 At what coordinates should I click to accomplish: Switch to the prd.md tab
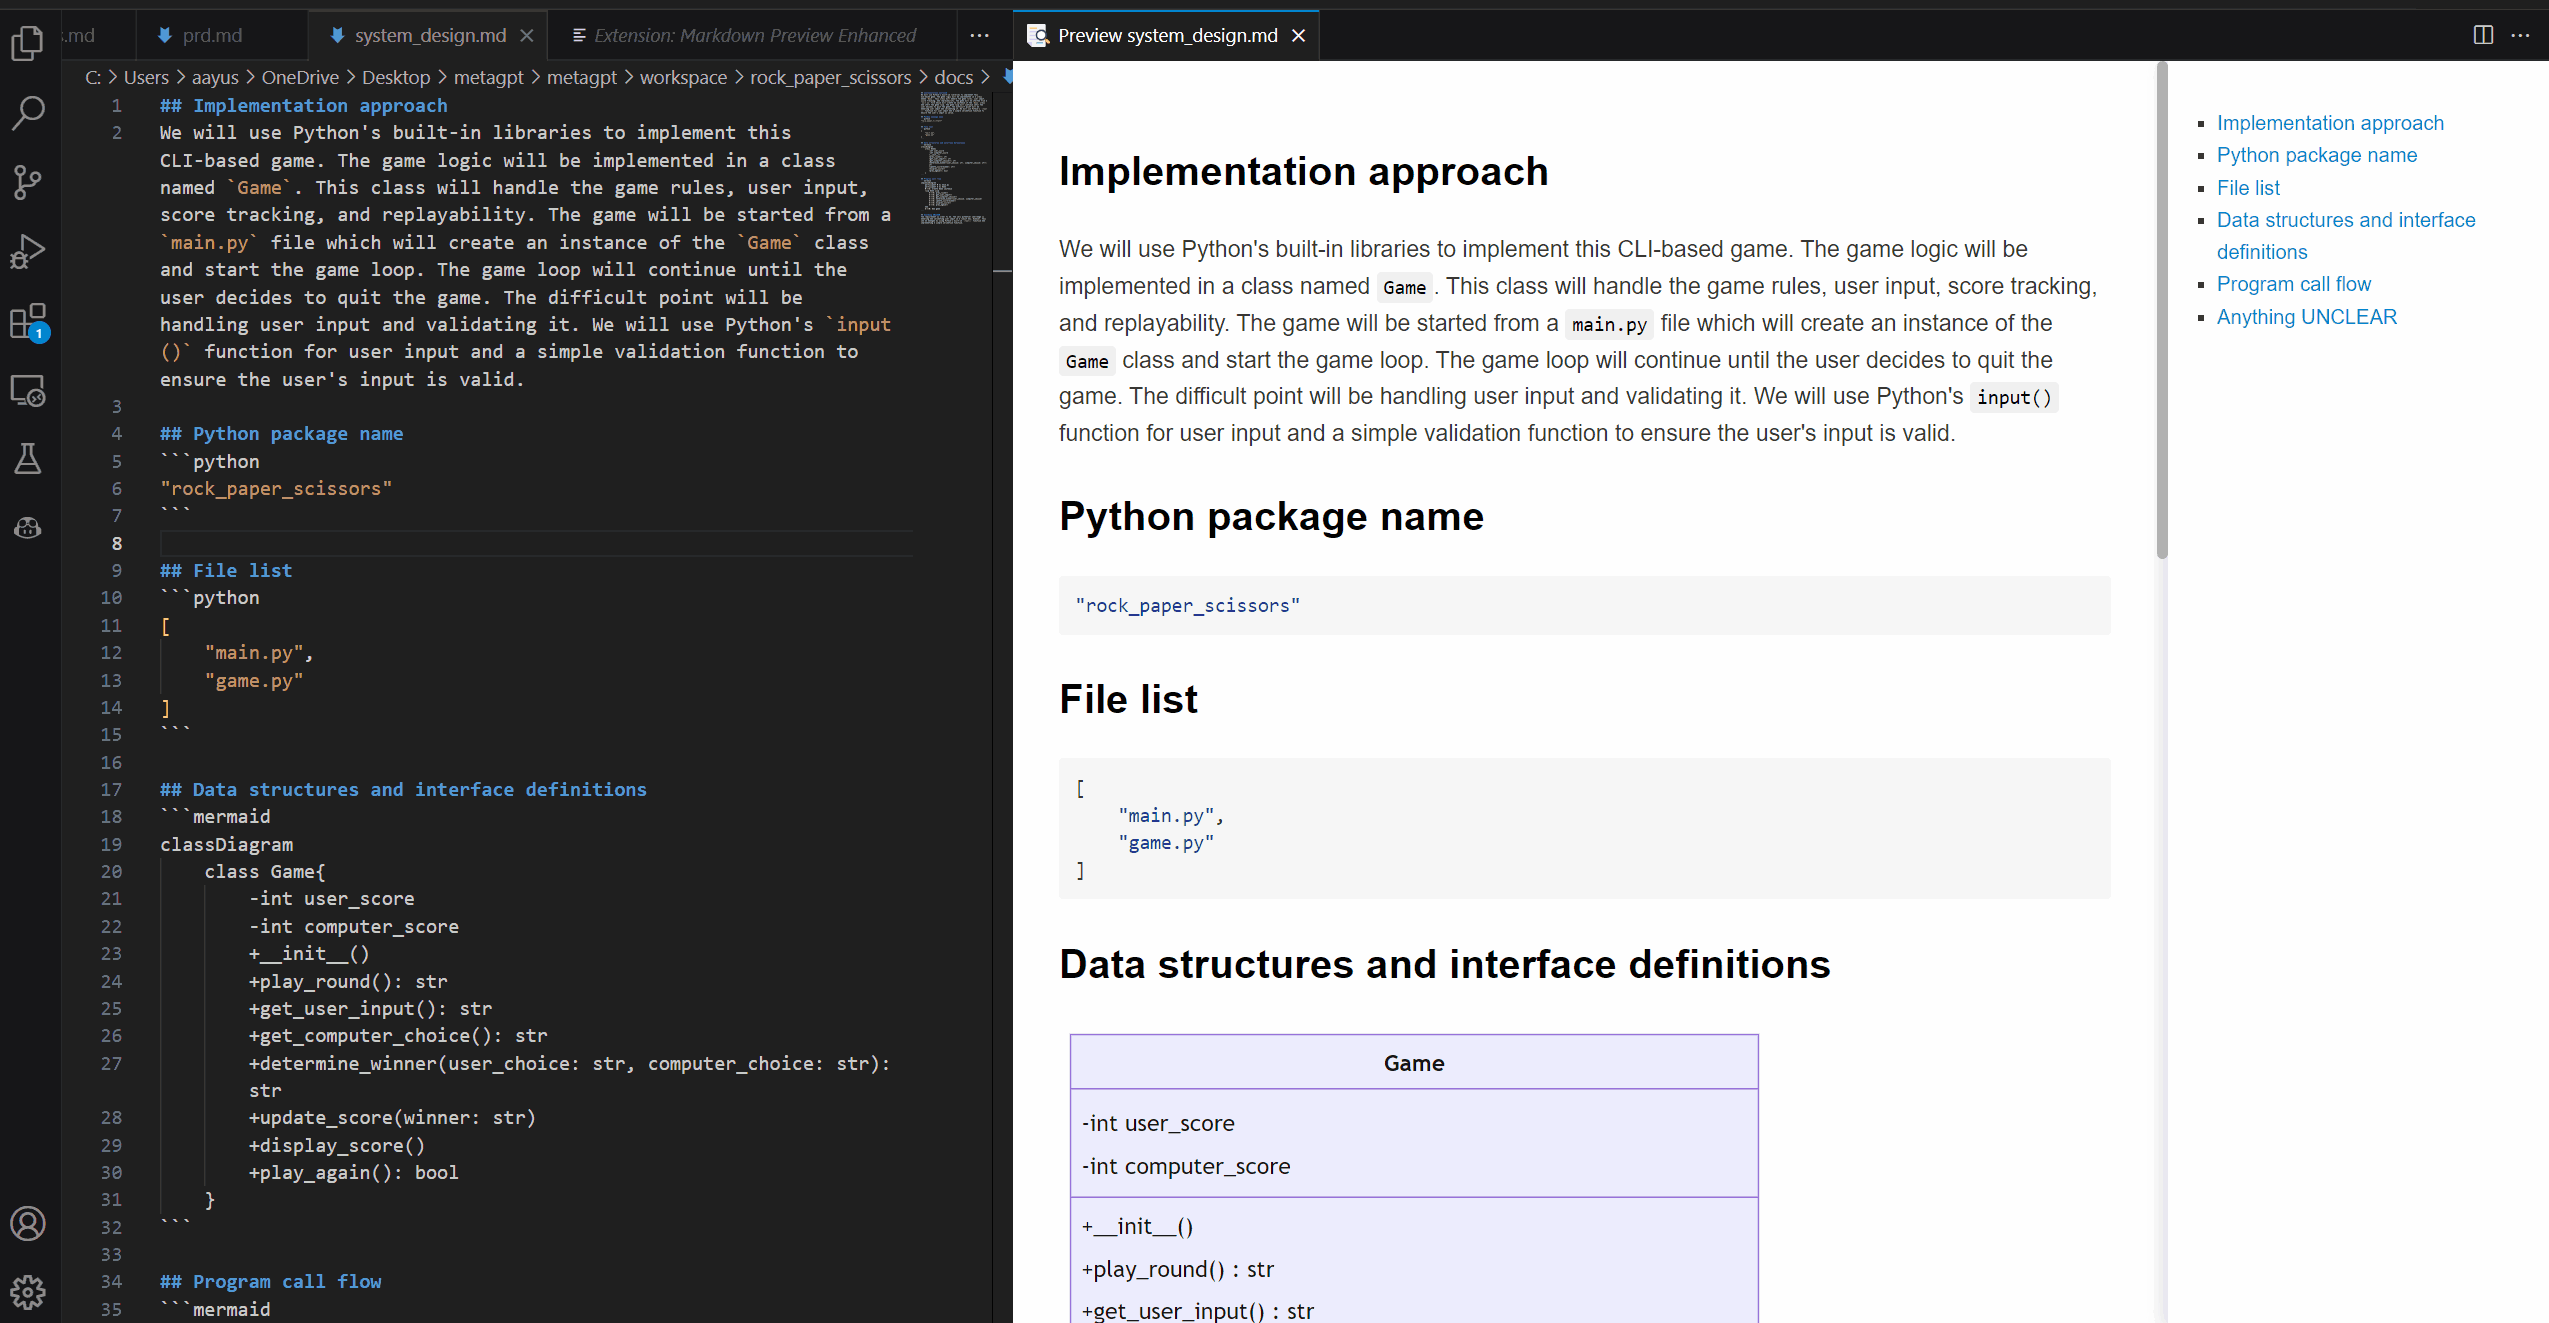(x=211, y=35)
